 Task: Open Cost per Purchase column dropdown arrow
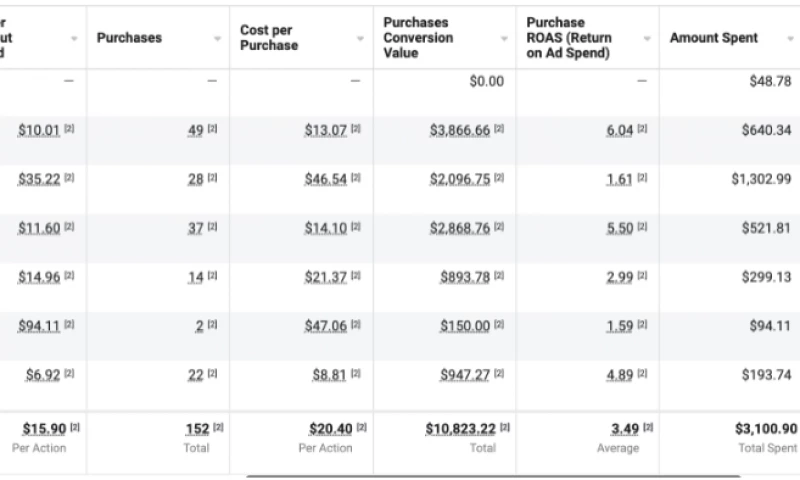[361, 39]
